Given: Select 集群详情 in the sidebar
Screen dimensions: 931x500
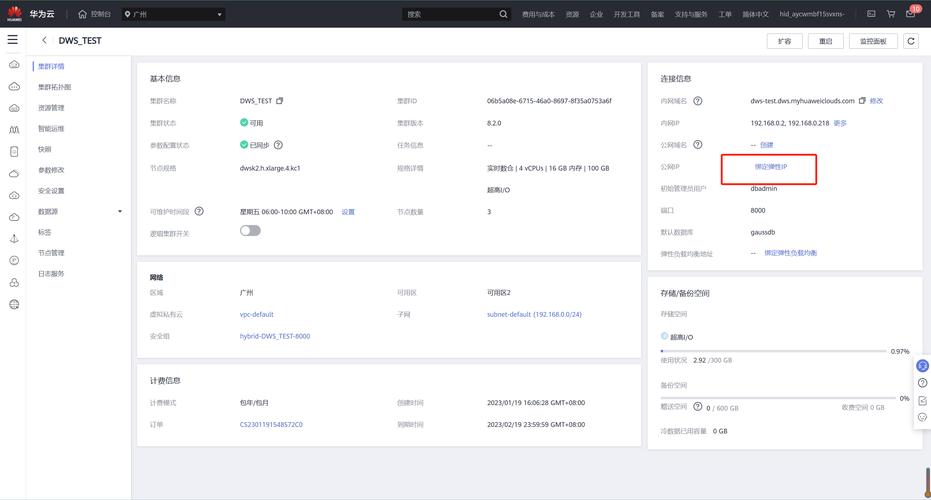Looking at the screenshot, I should click(51, 67).
